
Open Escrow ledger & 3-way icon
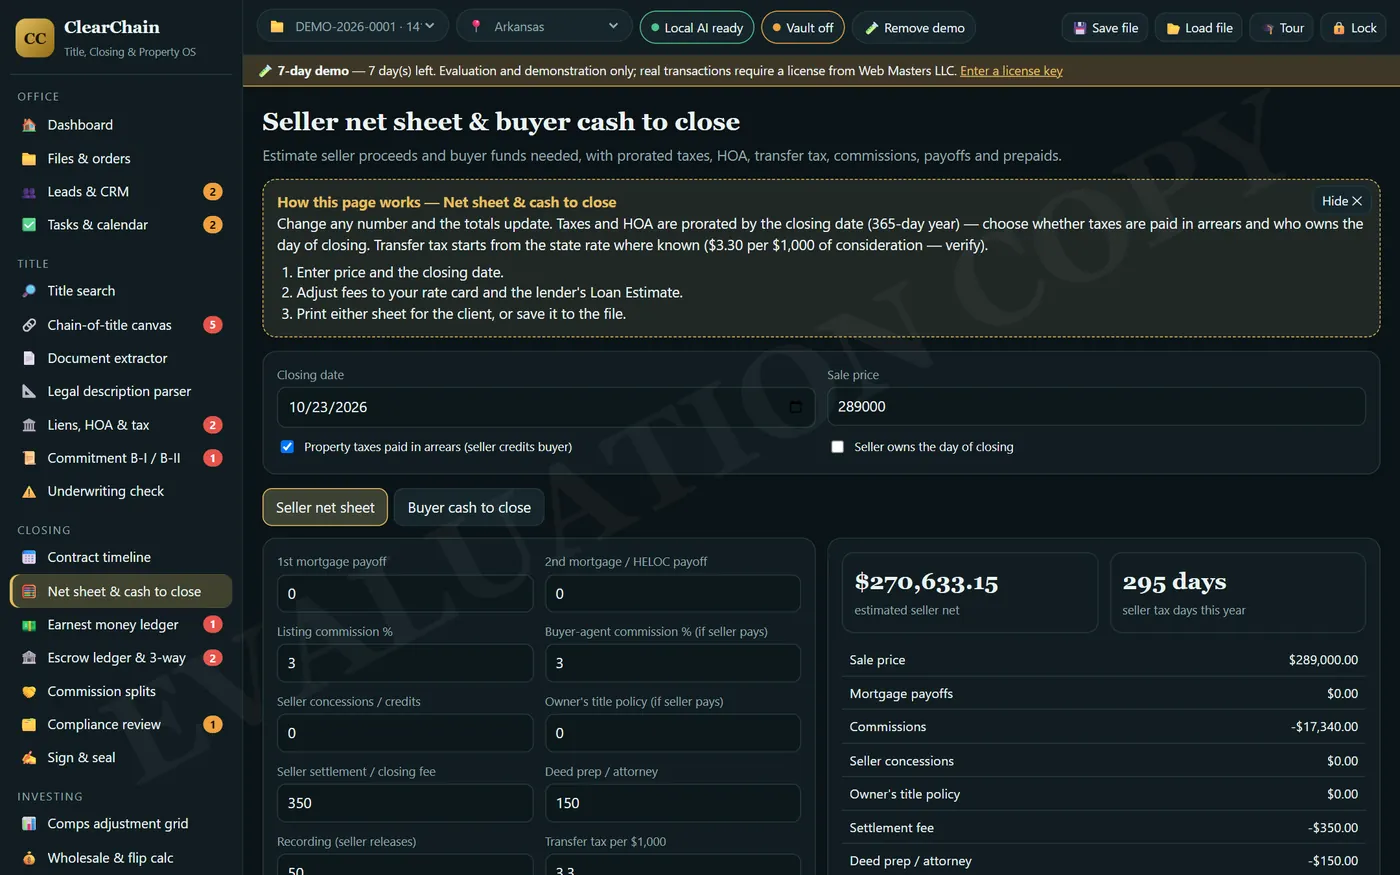tap(29, 658)
